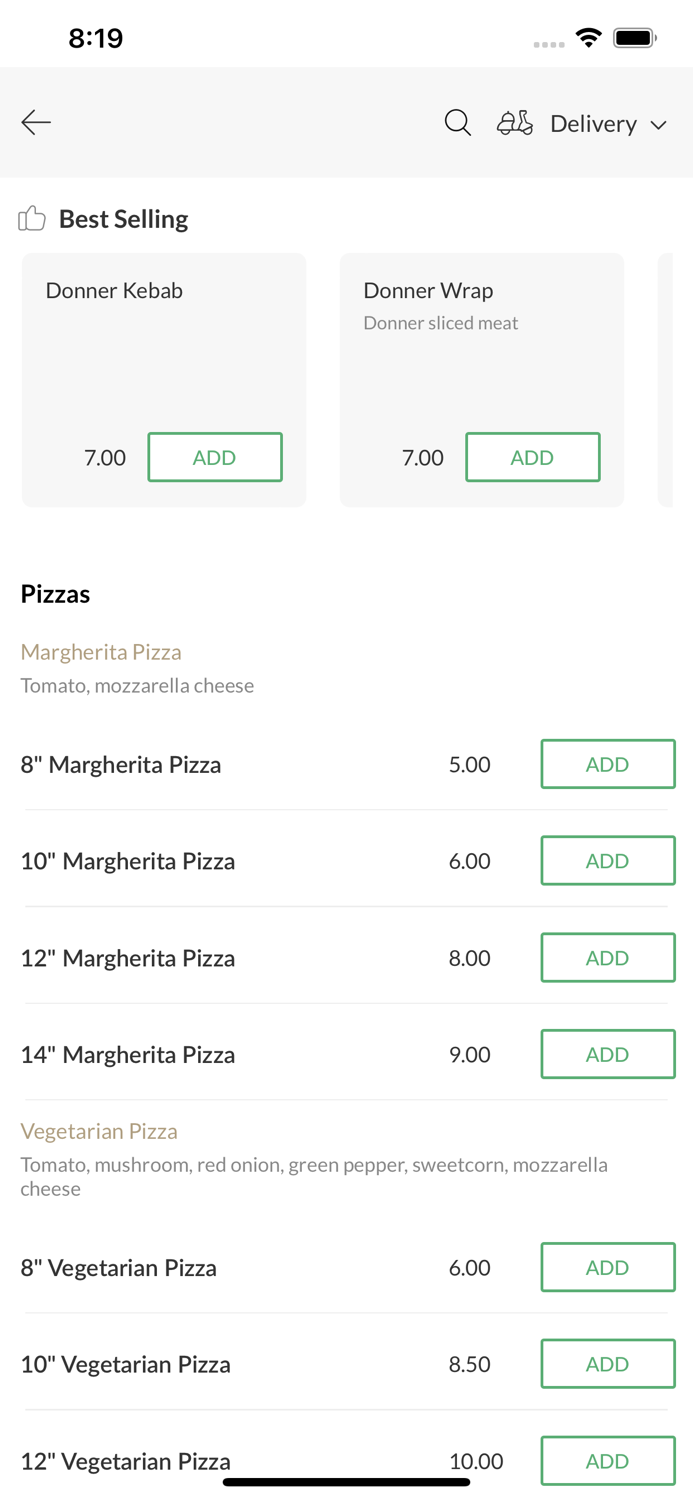Viewport: 693px width, 1500px height.
Task: Open the search icon
Action: (457, 122)
